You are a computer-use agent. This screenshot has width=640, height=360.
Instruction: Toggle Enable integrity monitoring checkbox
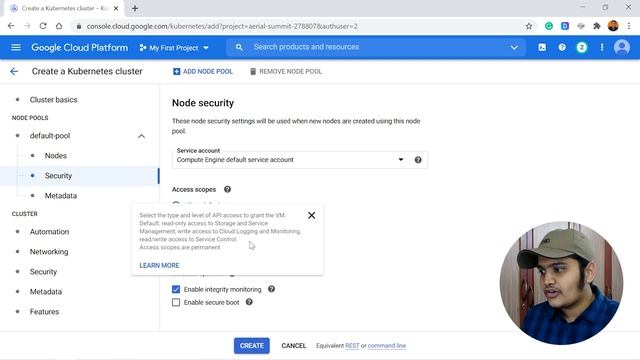coord(176,289)
